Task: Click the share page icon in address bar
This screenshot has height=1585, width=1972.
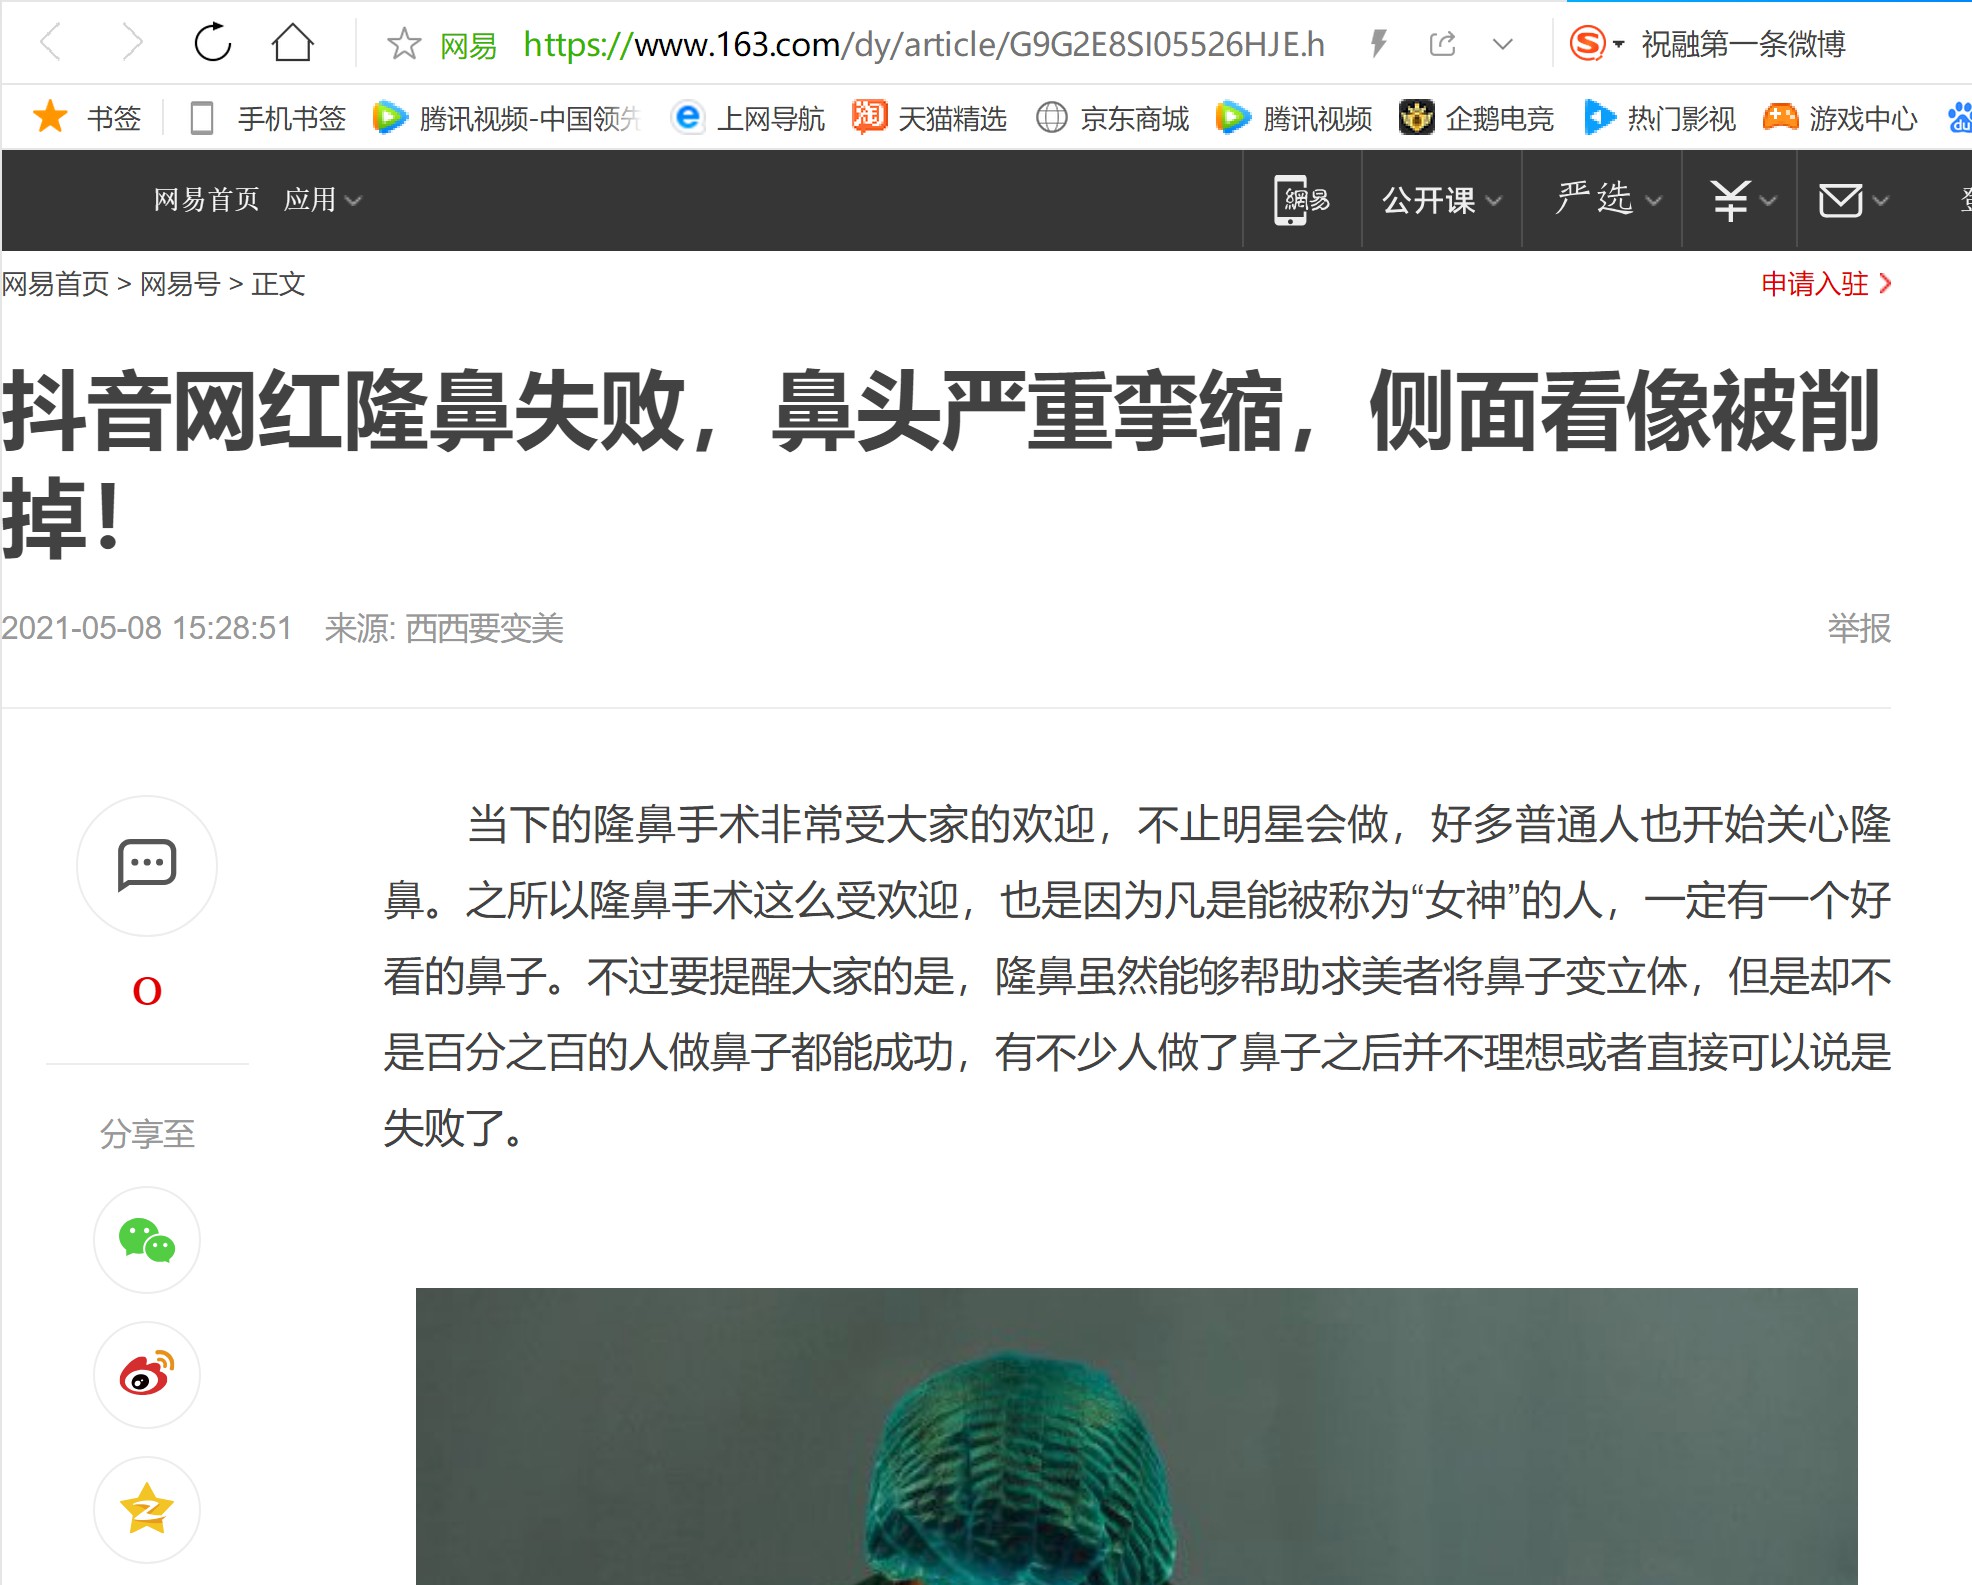Action: click(1442, 44)
